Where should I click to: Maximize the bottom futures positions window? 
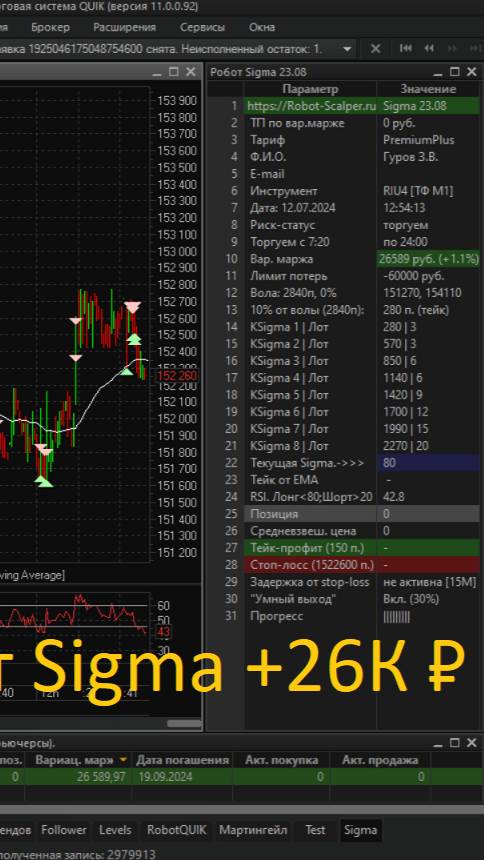point(454,743)
